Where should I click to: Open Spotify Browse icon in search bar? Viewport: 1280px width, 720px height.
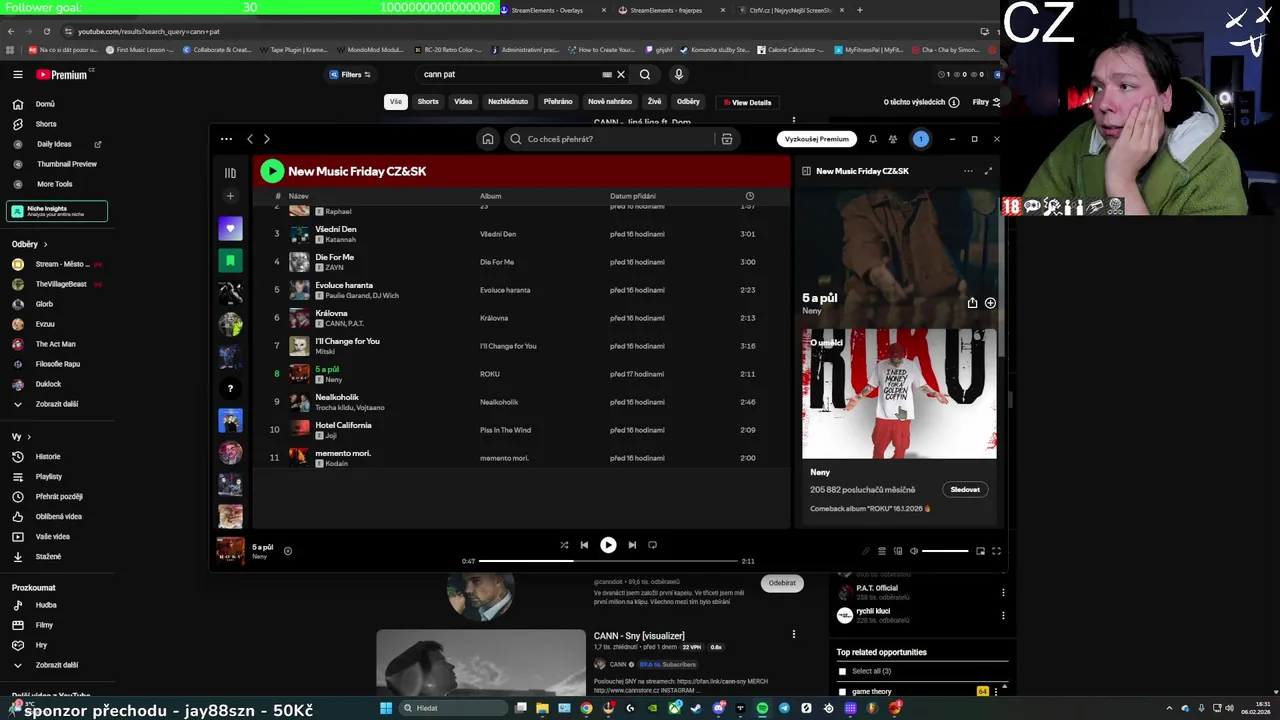[727, 139]
